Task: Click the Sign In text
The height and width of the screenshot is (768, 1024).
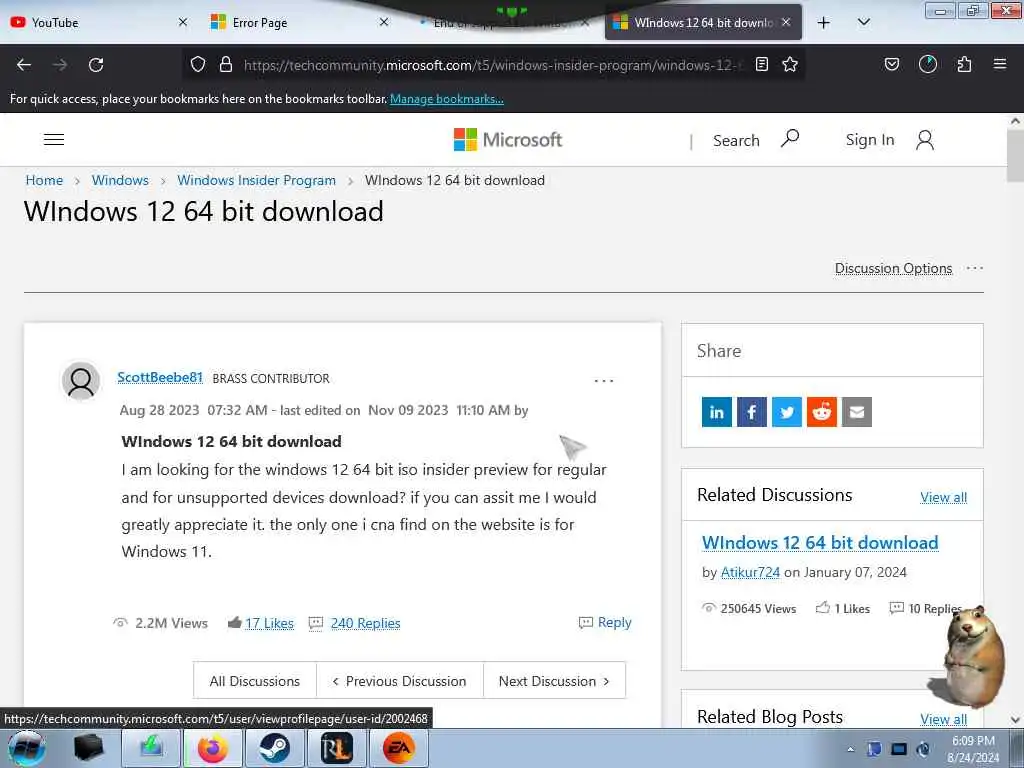Action: [x=870, y=140]
